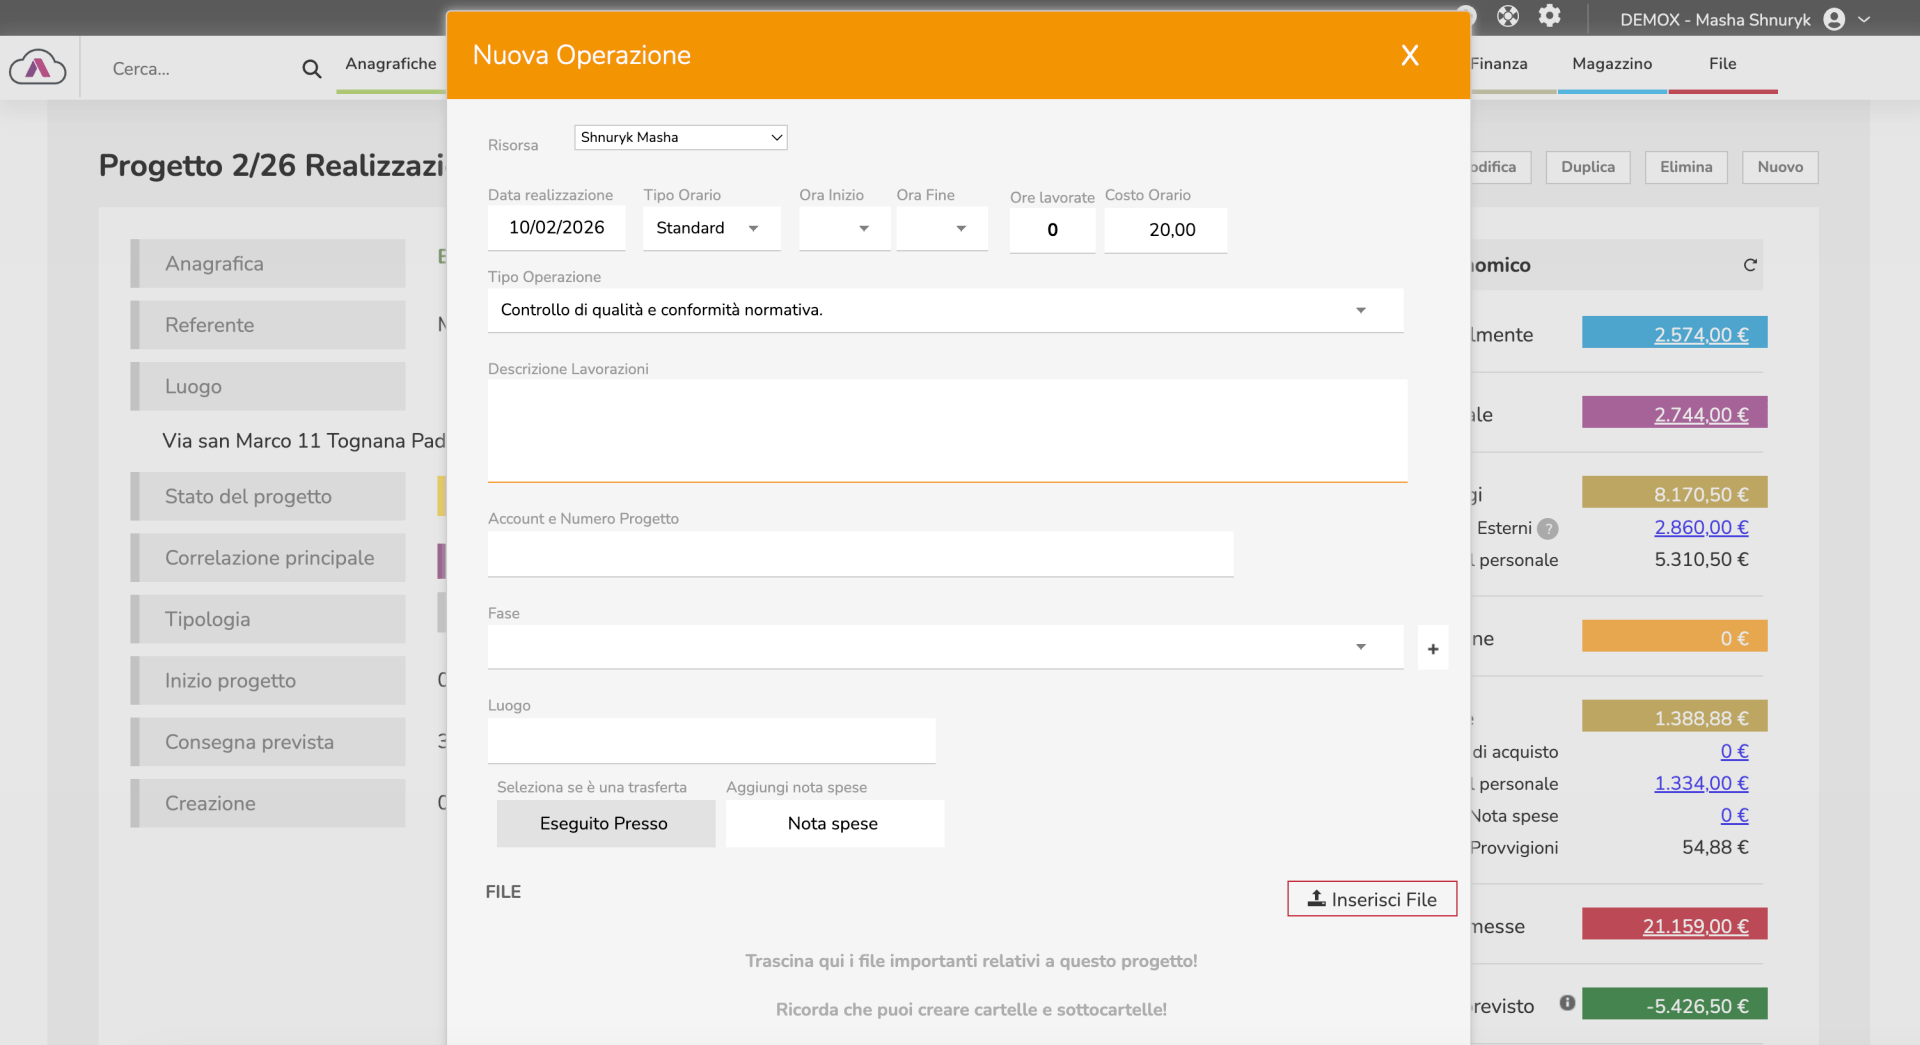
Task: Click the cloud logo icon
Action: (38, 68)
